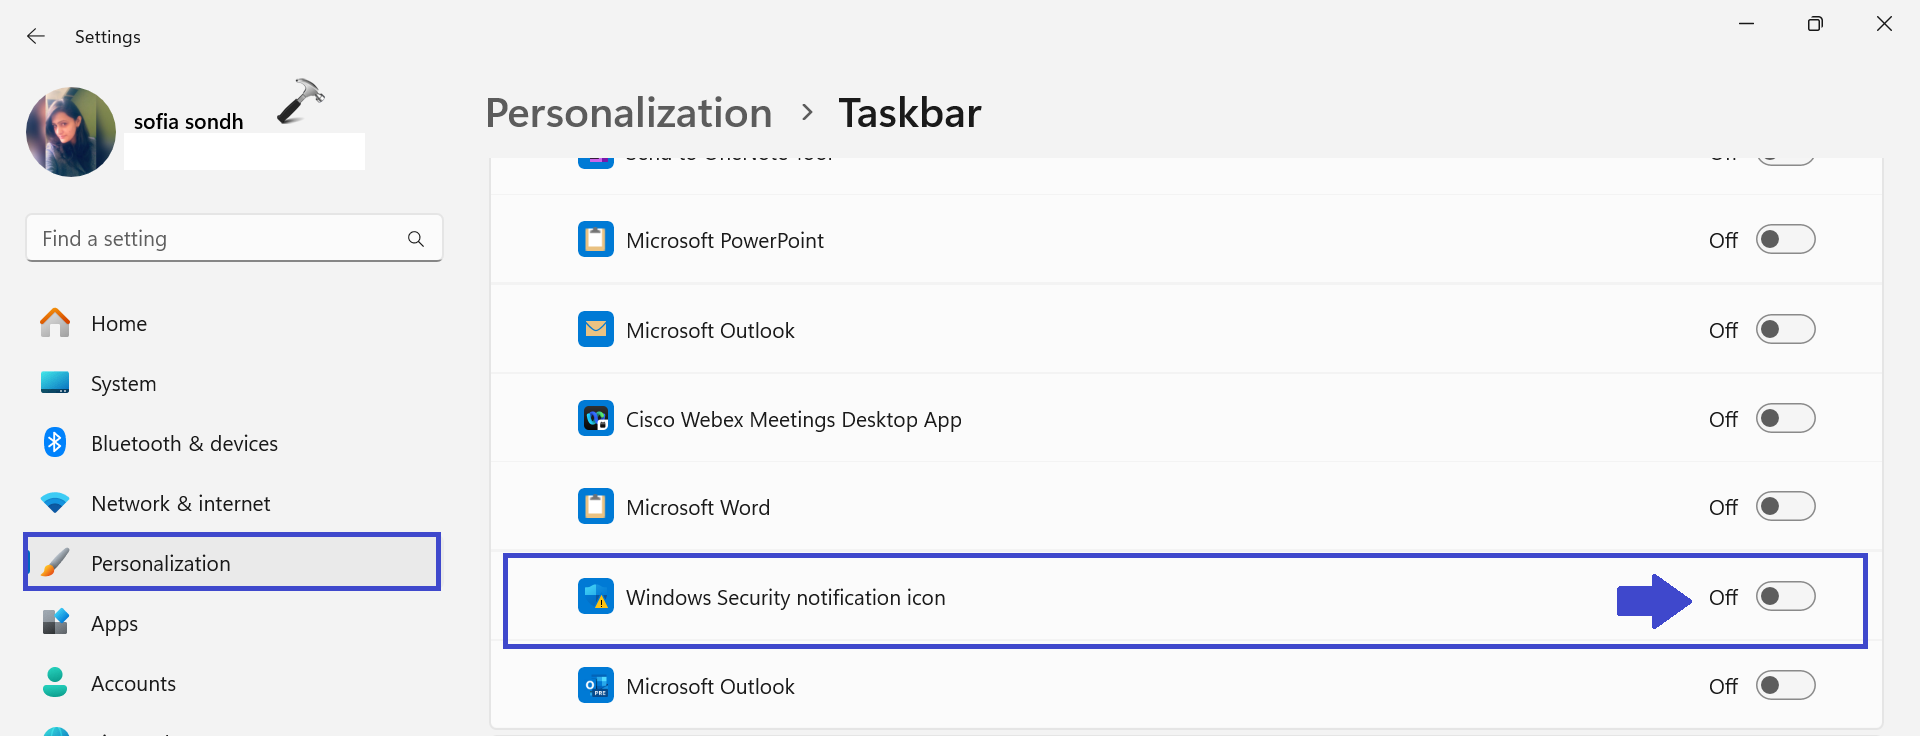Select Apps in the sidebar
The height and width of the screenshot is (736, 1920).
[114, 624]
